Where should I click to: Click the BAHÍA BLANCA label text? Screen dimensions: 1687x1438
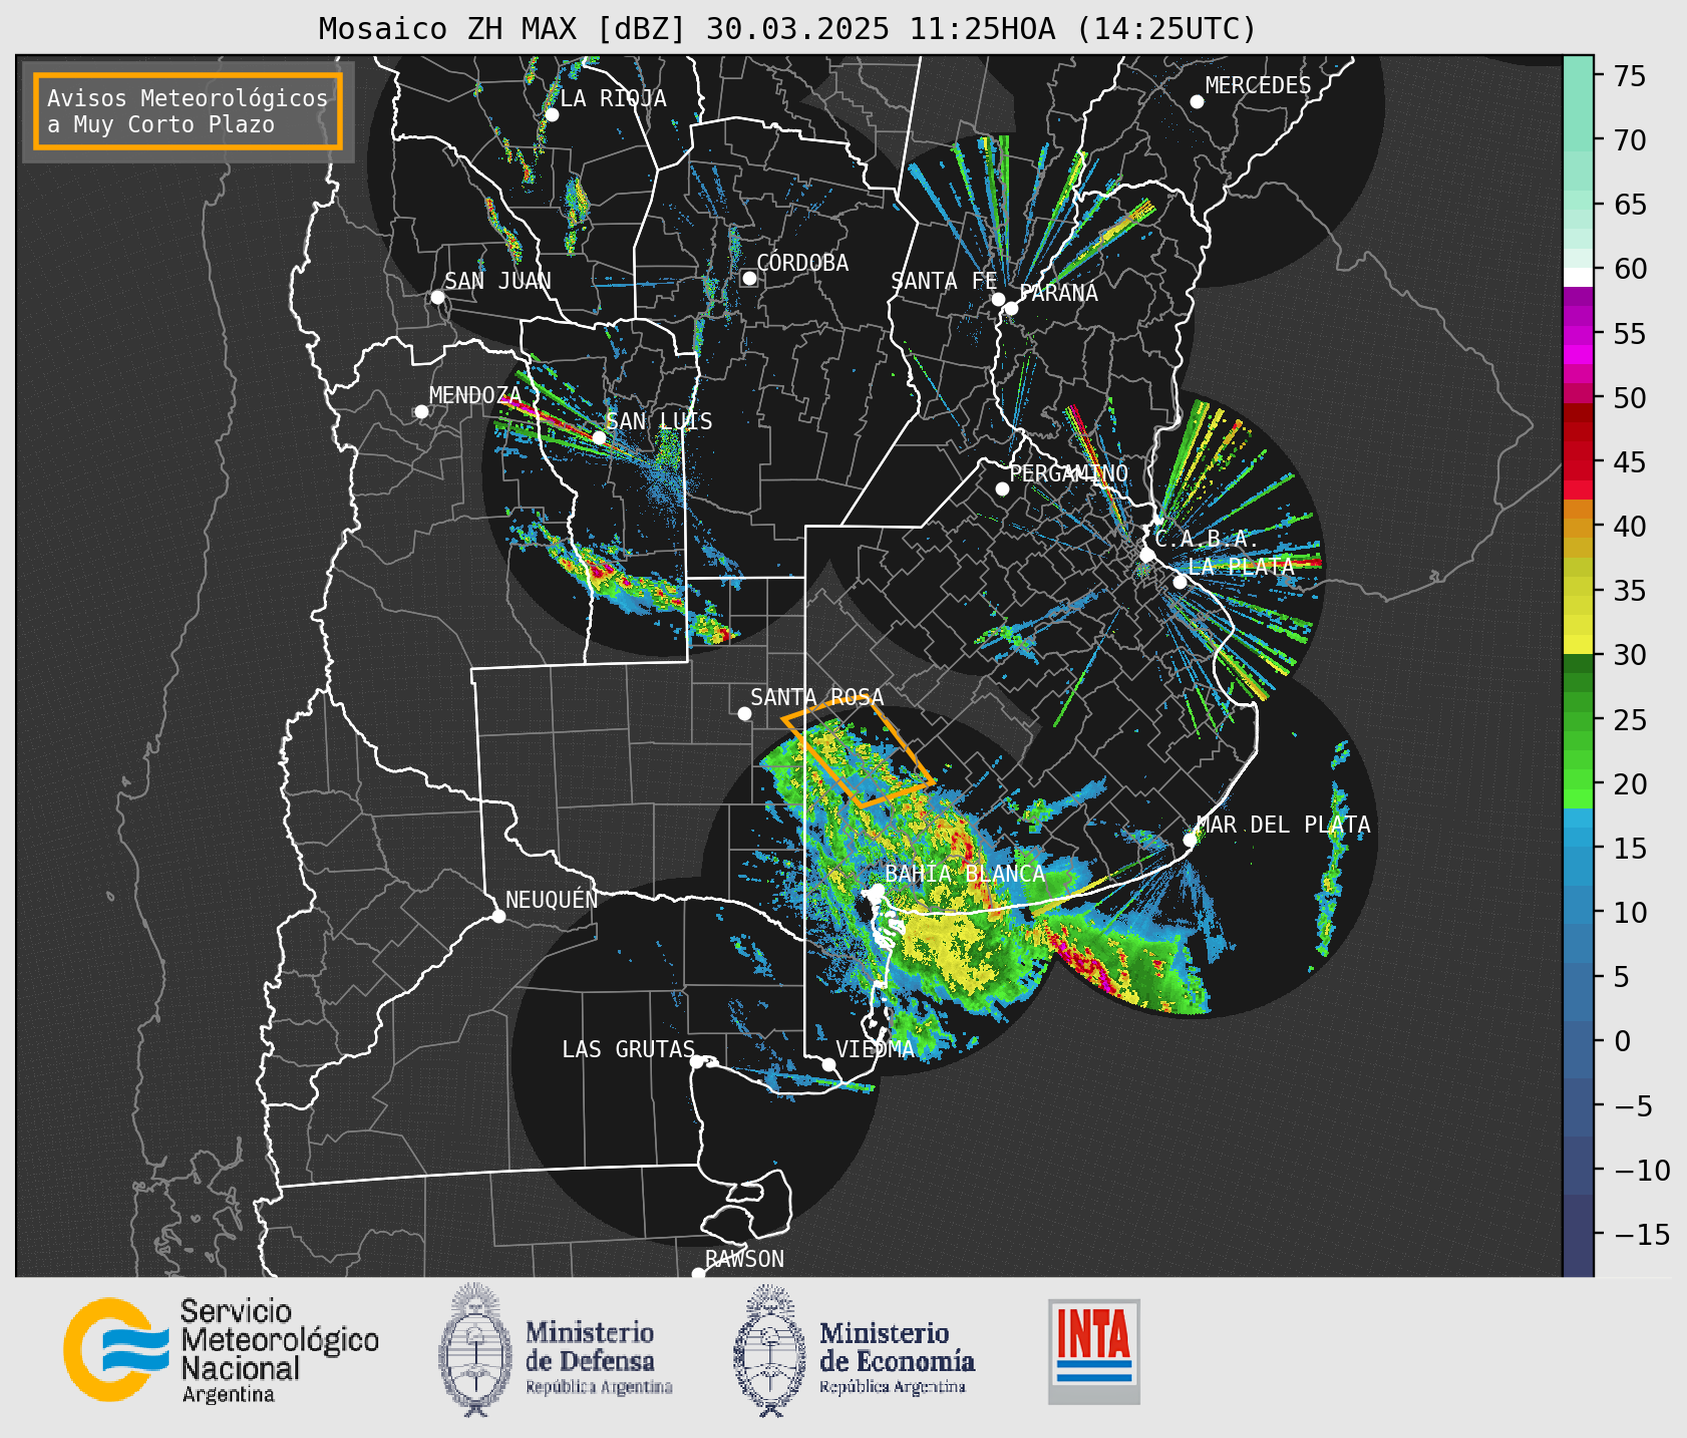[x=965, y=874]
